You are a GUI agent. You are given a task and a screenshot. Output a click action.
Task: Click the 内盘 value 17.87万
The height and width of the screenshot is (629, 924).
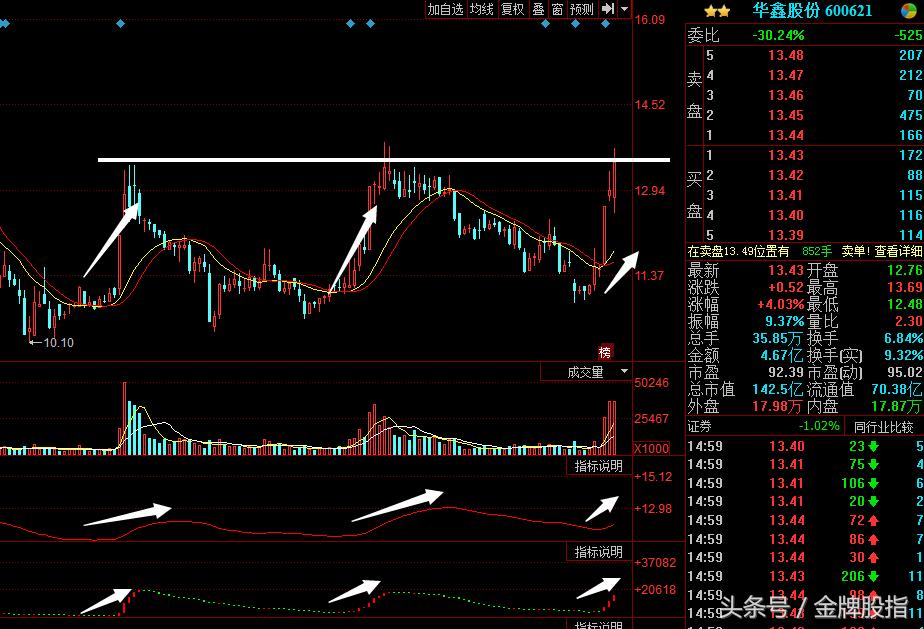click(x=896, y=407)
